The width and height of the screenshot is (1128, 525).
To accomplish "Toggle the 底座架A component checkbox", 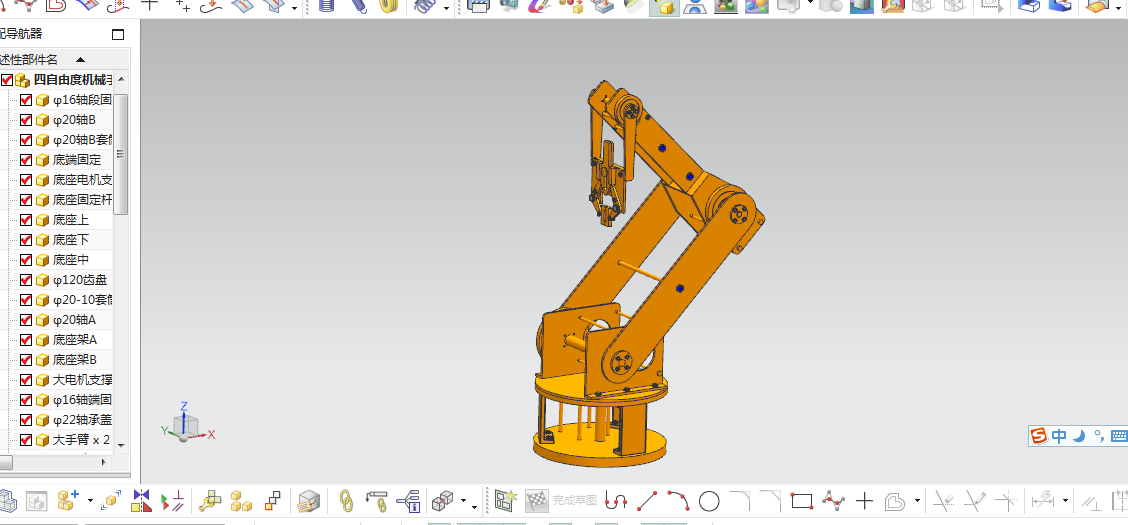I will pos(26,339).
